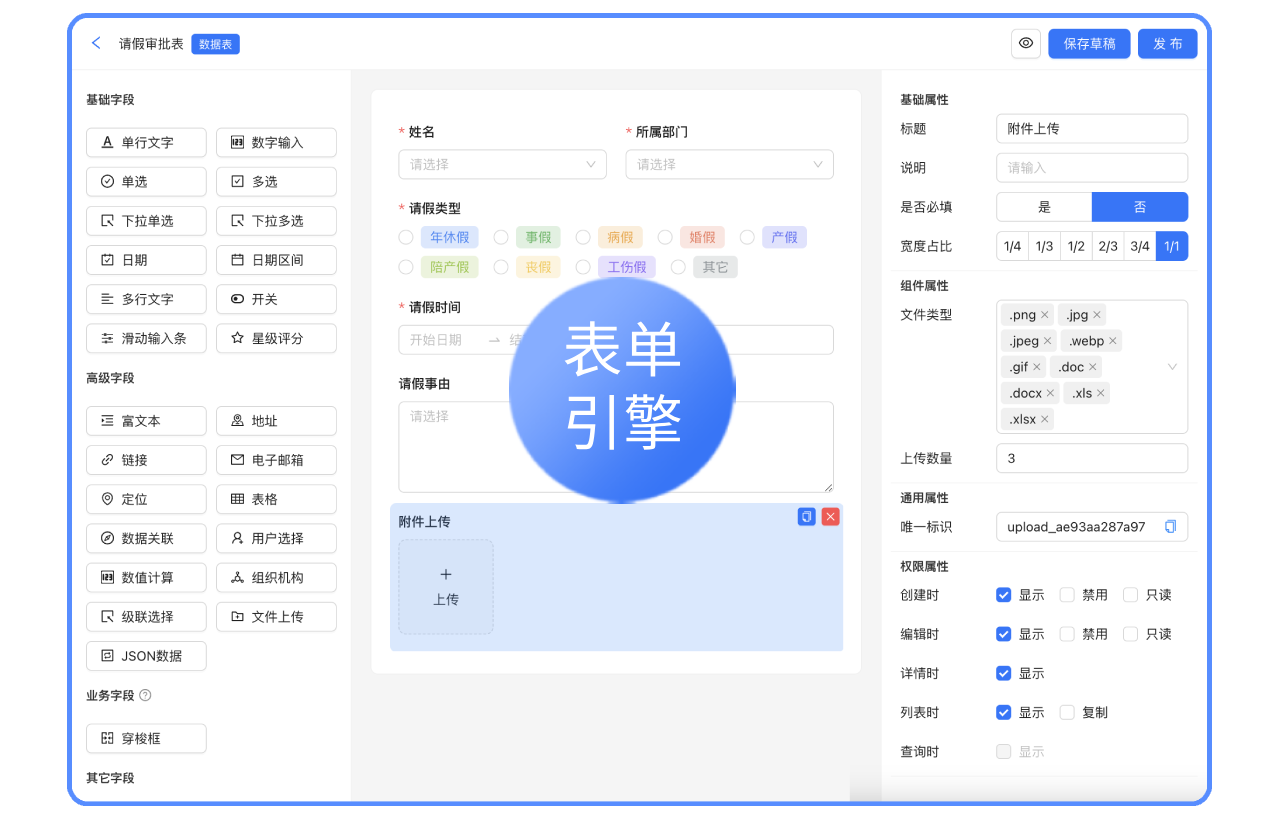Uncheck 显示 for 详情时
Screen dimensions: 1280x820
[x=1004, y=673]
